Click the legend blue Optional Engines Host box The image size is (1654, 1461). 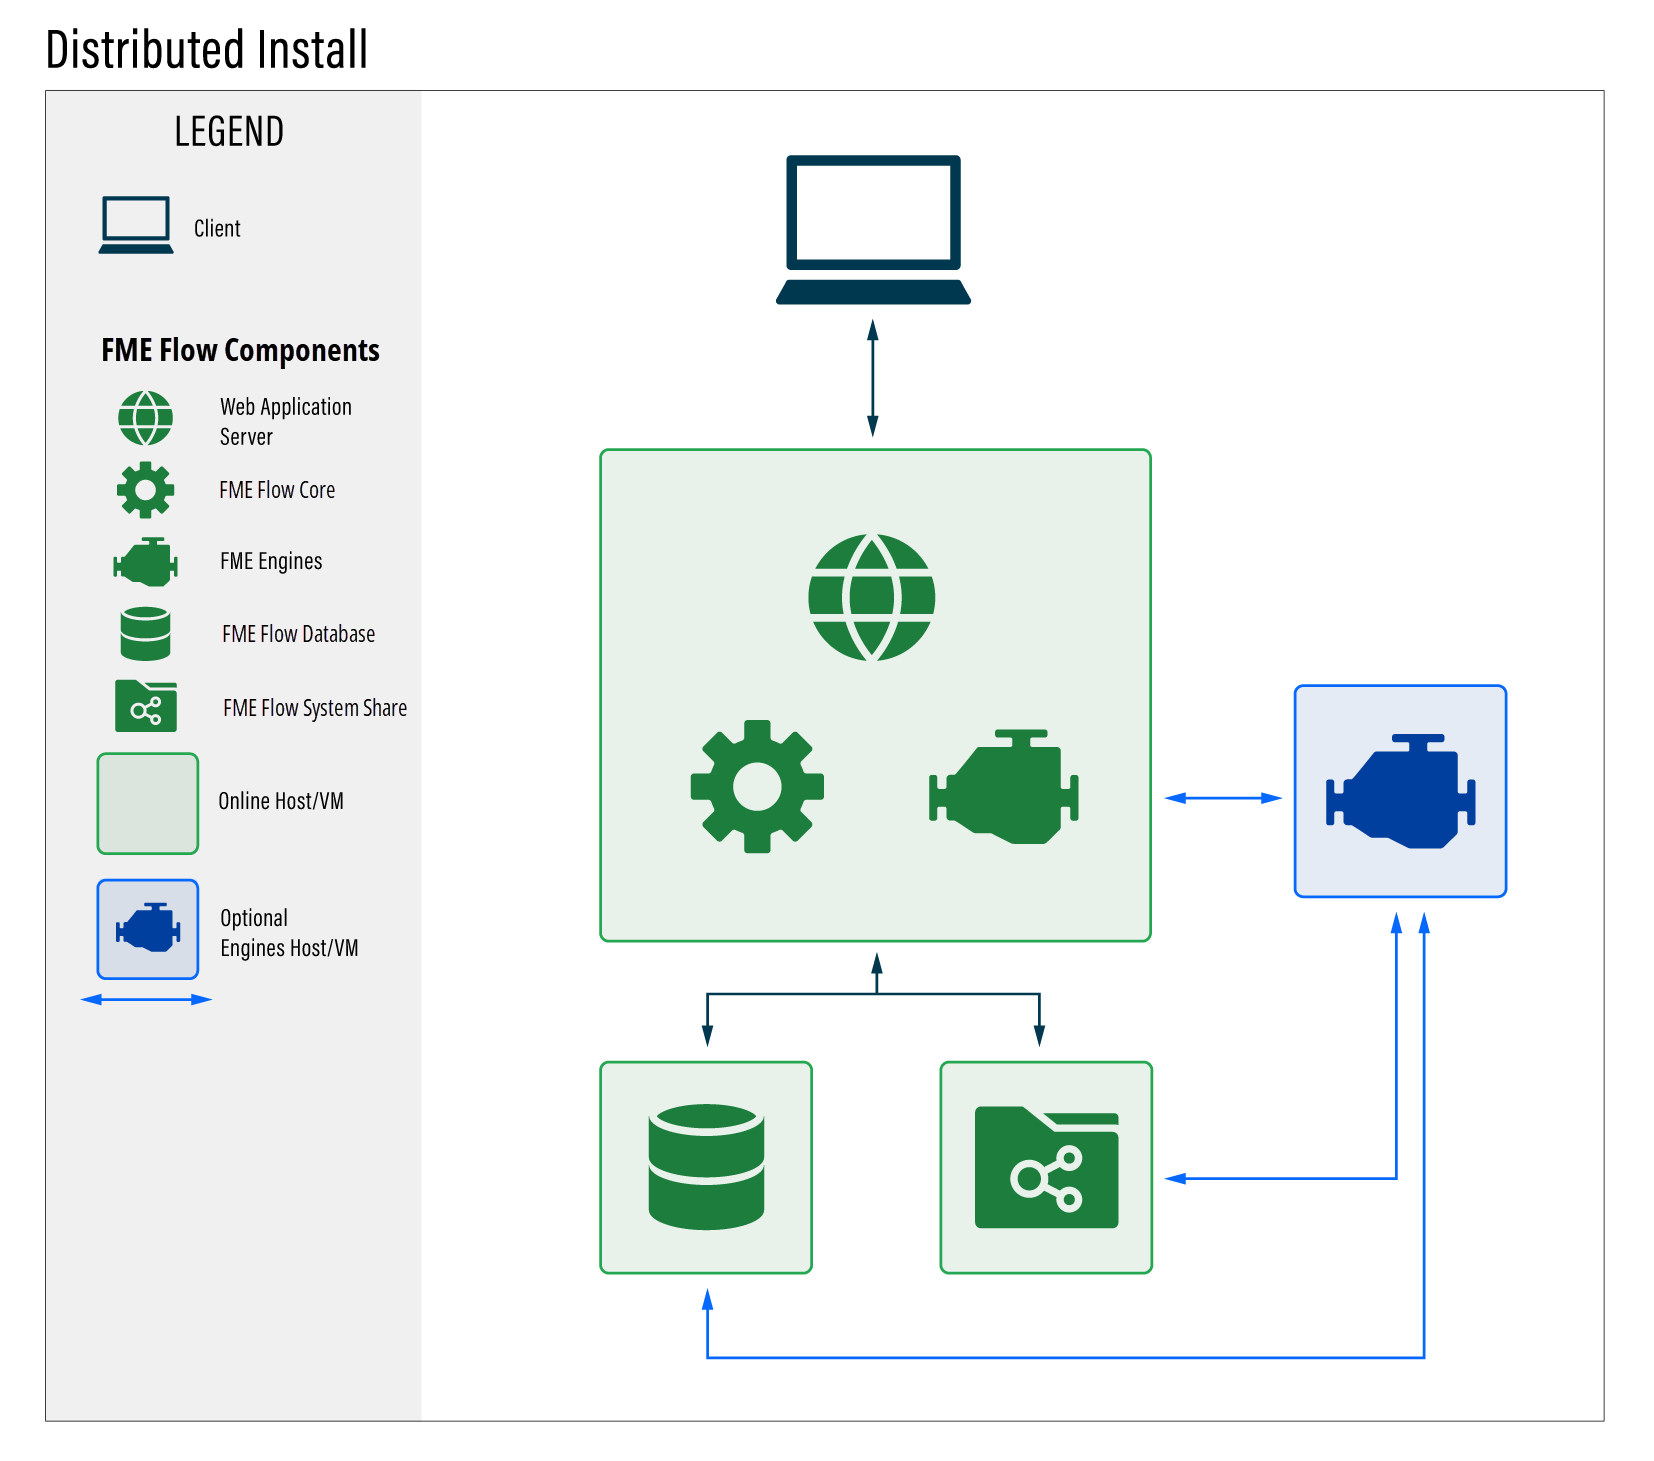coord(148,929)
